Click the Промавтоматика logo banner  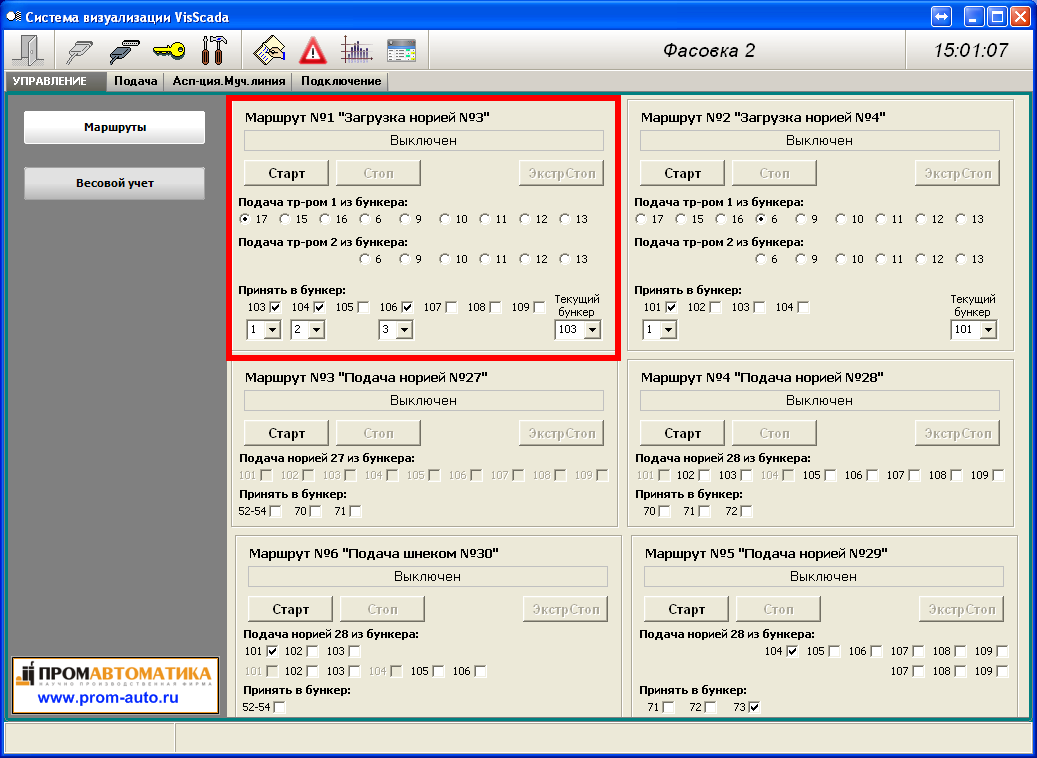pos(114,685)
